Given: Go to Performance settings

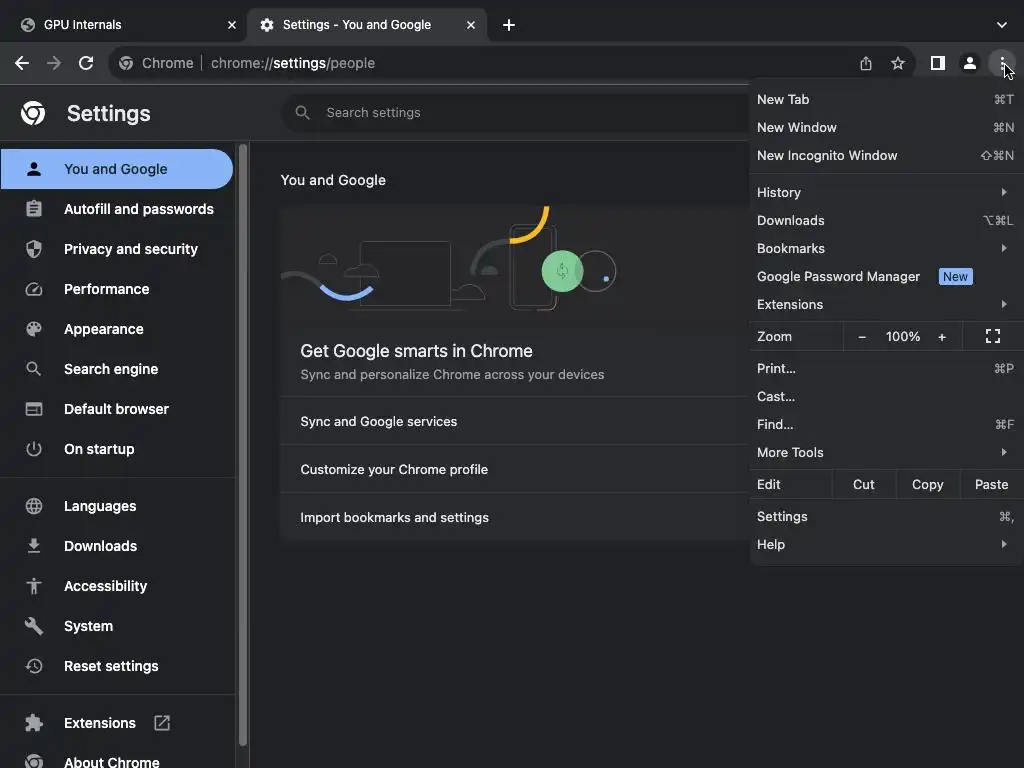Looking at the screenshot, I should (116, 289).
